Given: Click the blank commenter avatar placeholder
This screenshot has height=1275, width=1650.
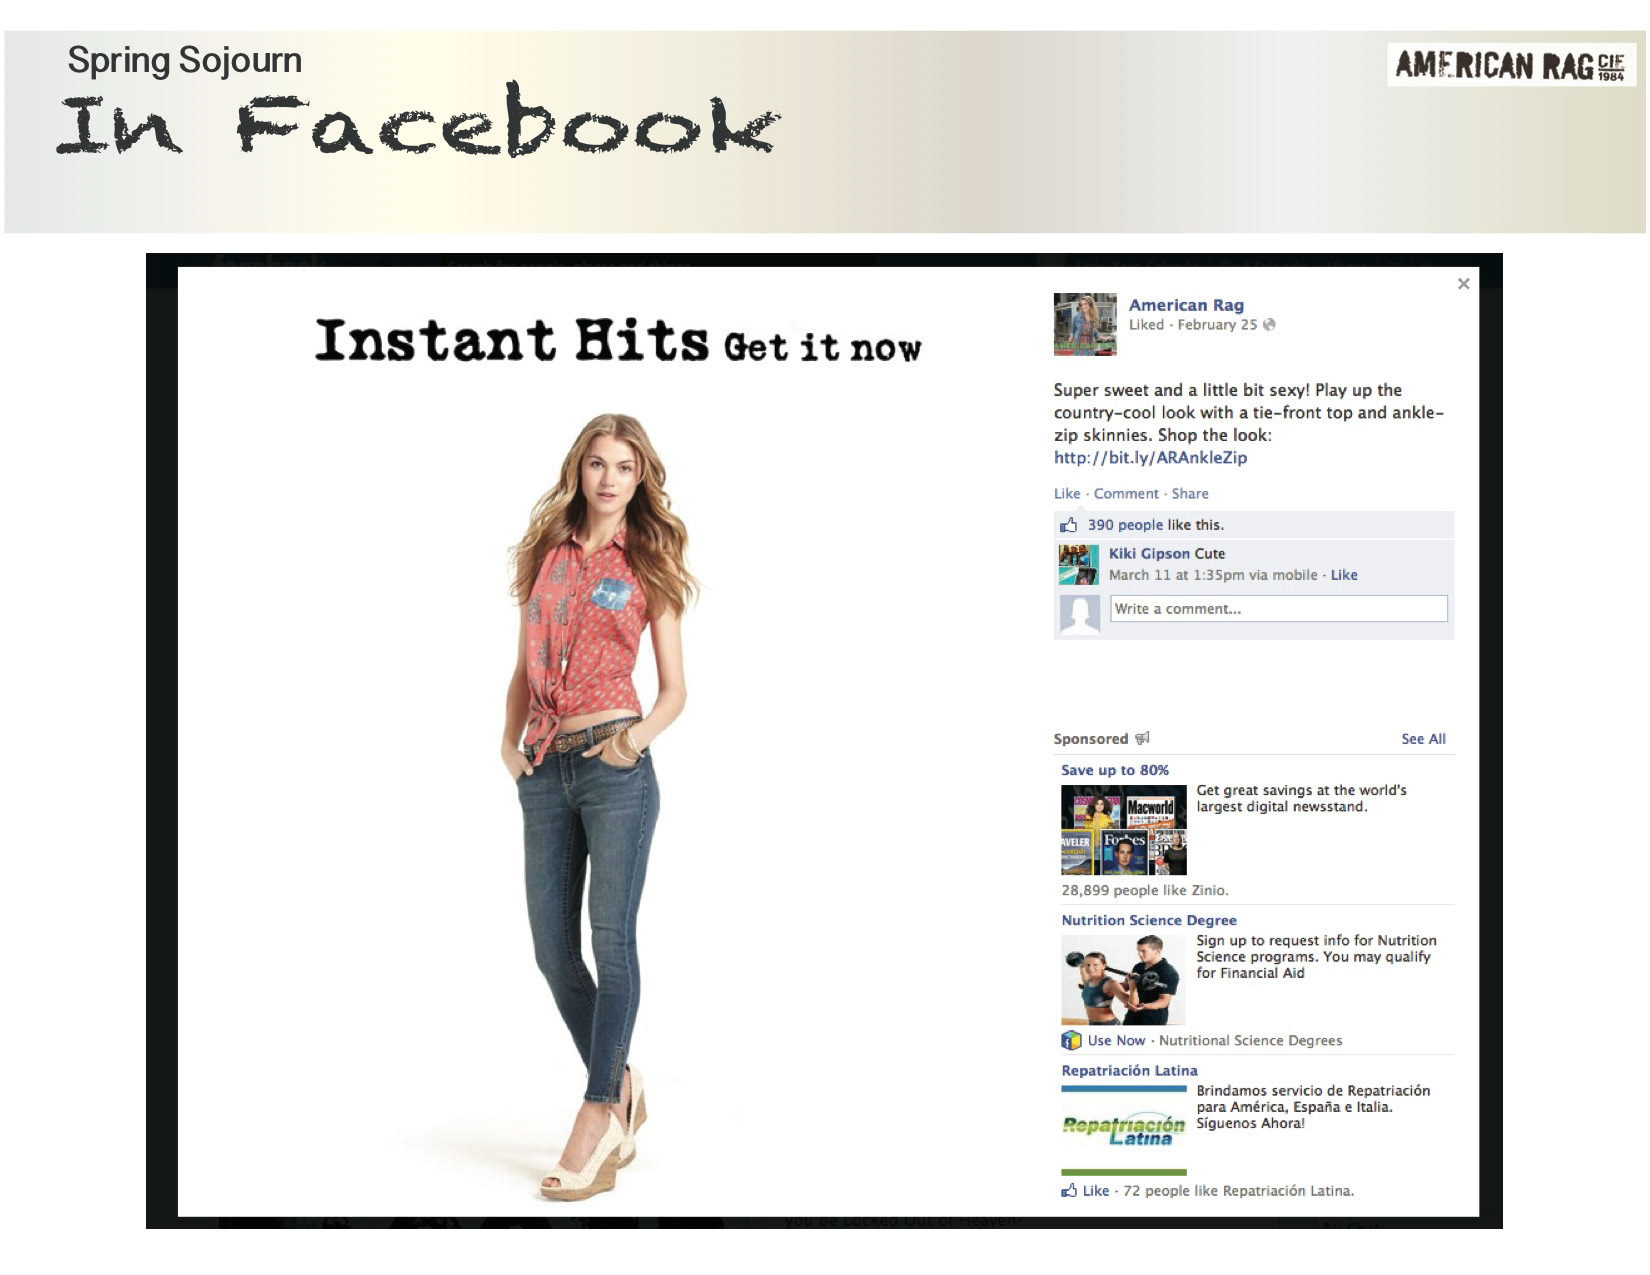Looking at the screenshot, I should point(1079,614).
